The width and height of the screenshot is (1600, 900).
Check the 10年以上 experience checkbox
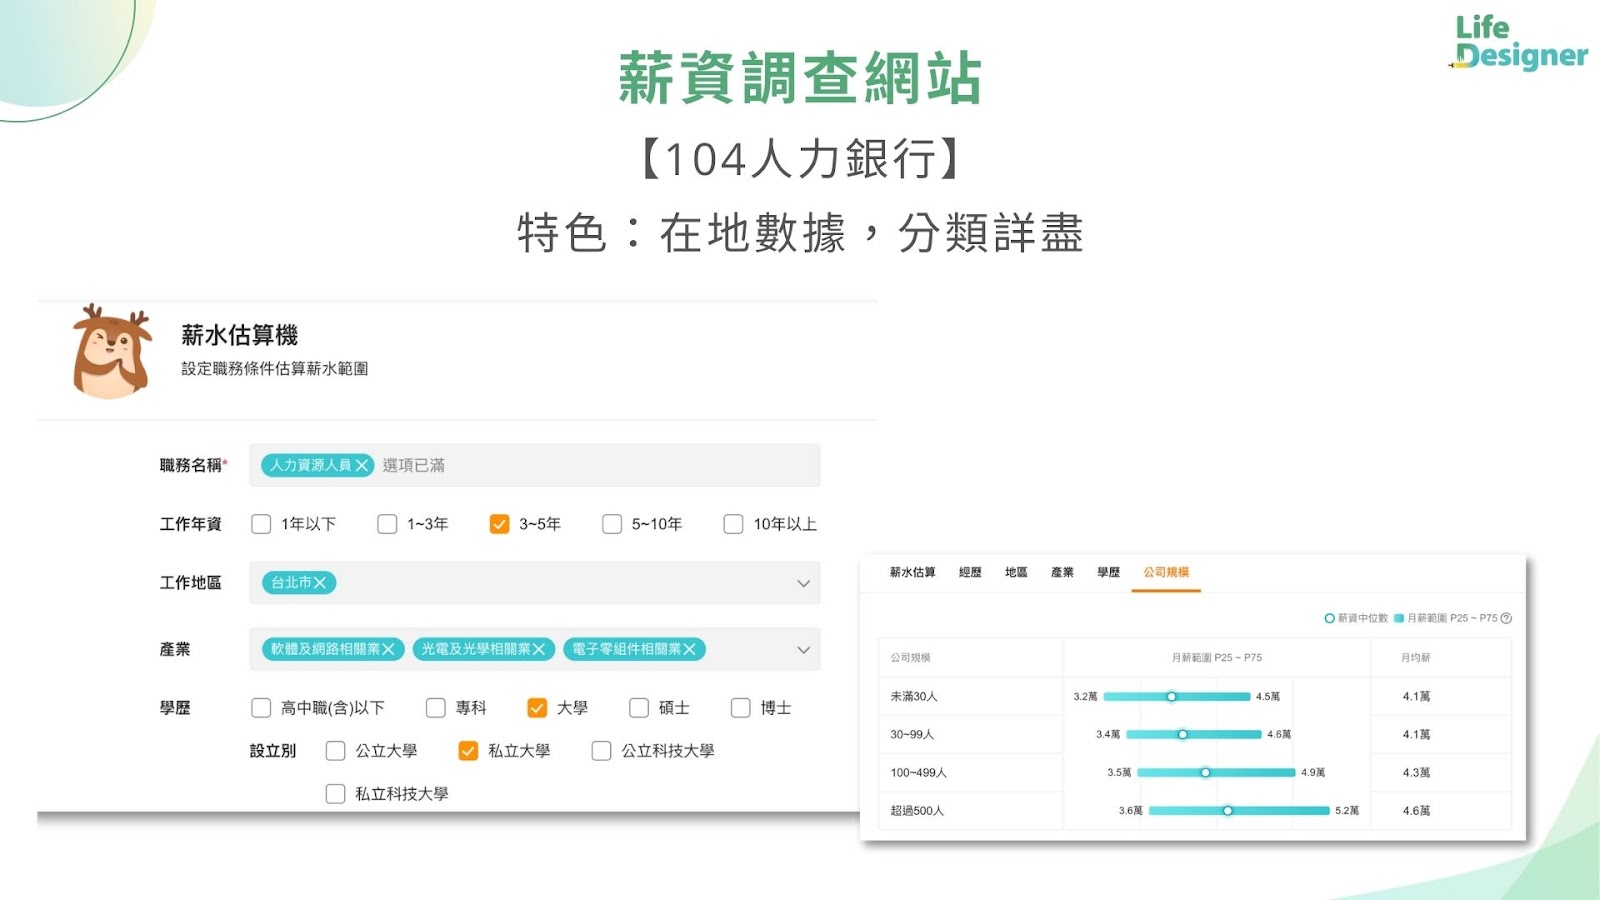[733, 525]
